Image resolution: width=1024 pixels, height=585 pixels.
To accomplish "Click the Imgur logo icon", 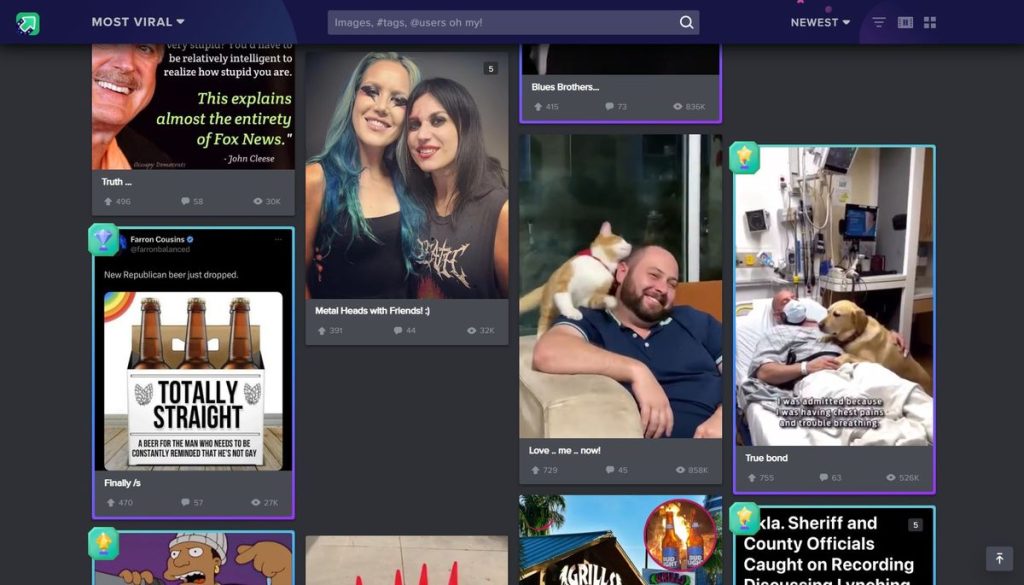I will coord(28,23).
